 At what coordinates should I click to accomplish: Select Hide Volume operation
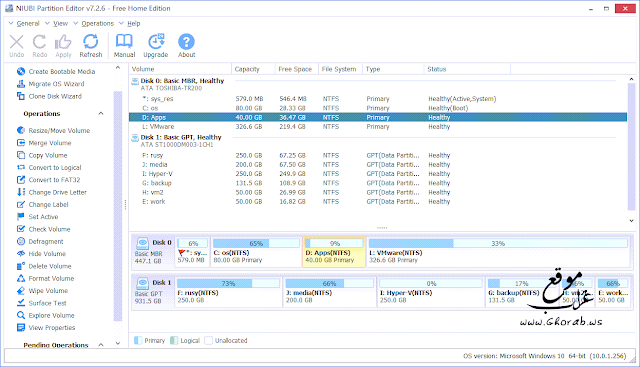41,254
